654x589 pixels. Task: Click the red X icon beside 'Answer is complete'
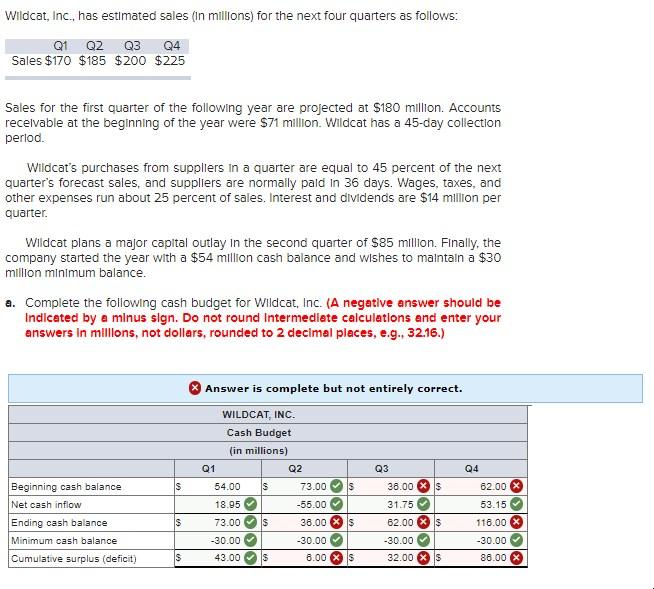click(x=195, y=388)
